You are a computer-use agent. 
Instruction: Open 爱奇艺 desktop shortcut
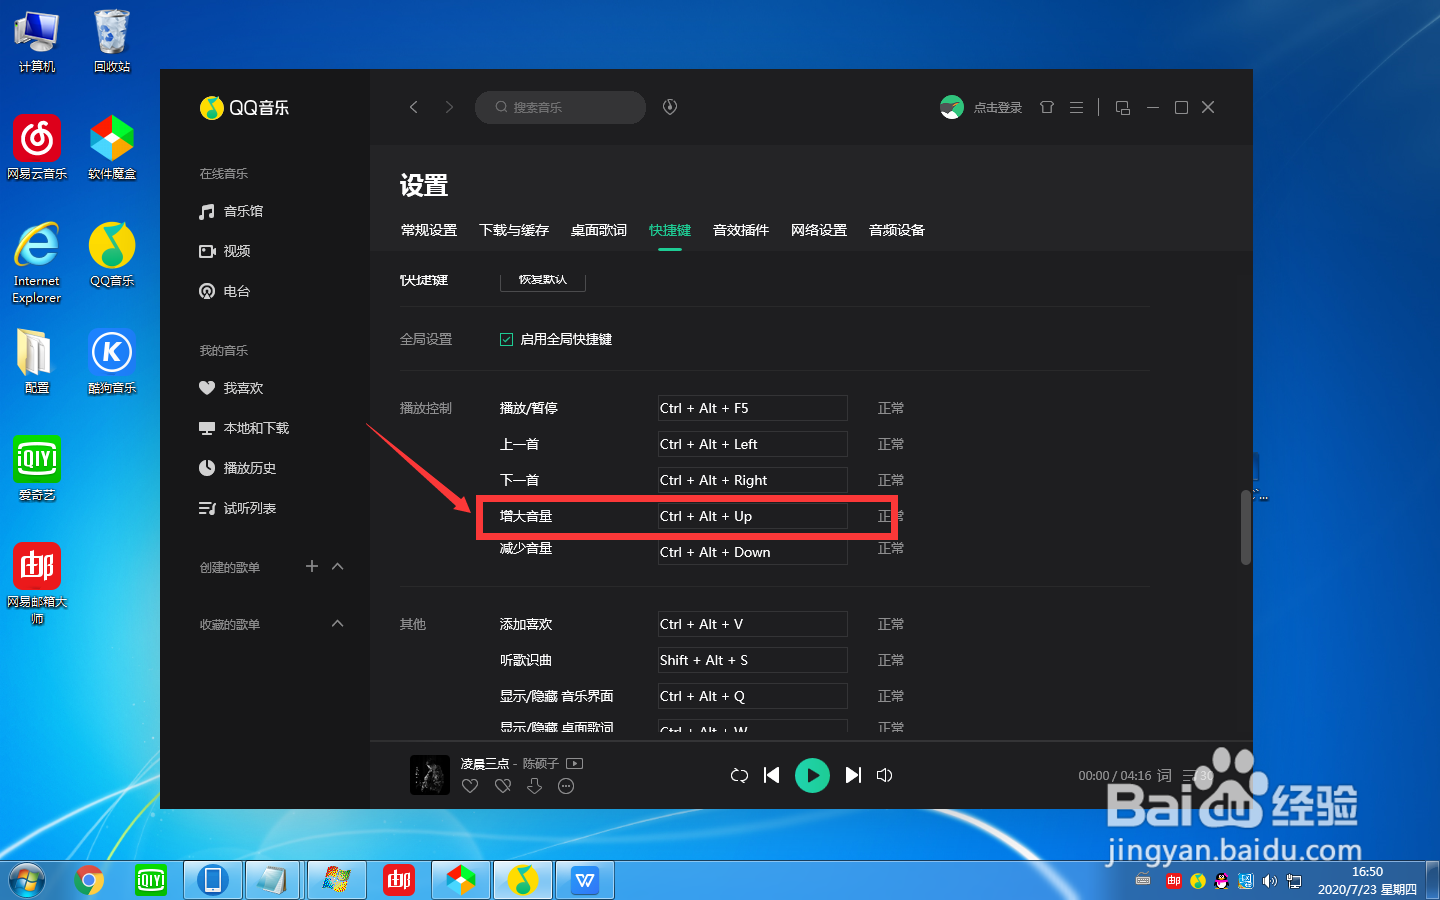pos(37,468)
